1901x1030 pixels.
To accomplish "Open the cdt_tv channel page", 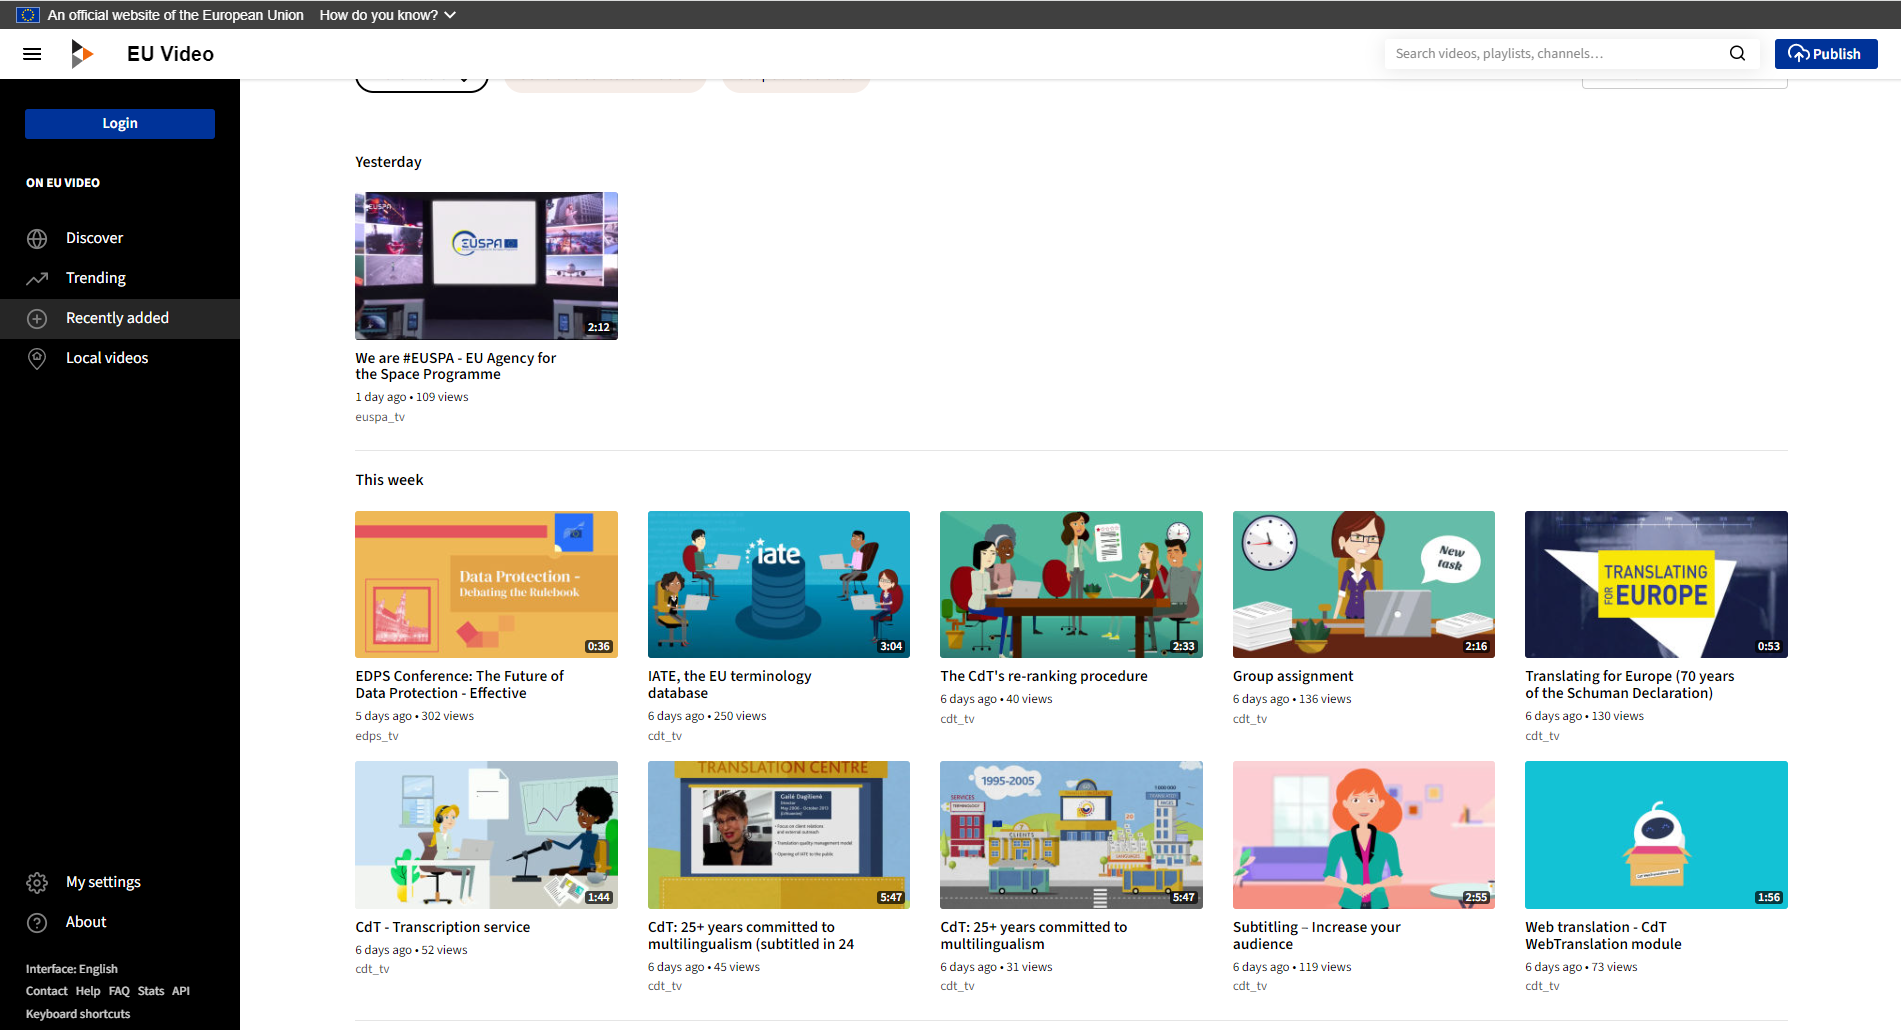I will 666,735.
